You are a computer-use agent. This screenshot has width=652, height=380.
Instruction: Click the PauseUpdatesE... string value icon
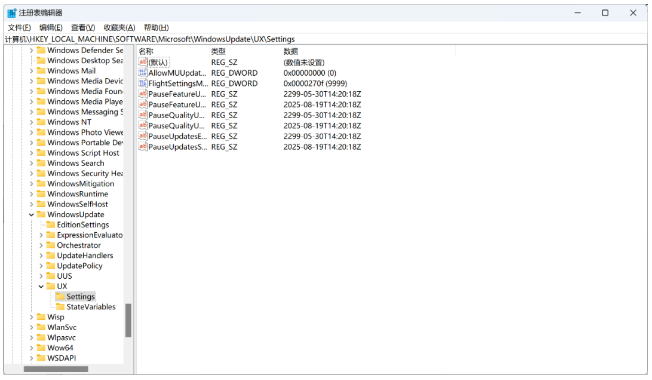click(x=143, y=136)
